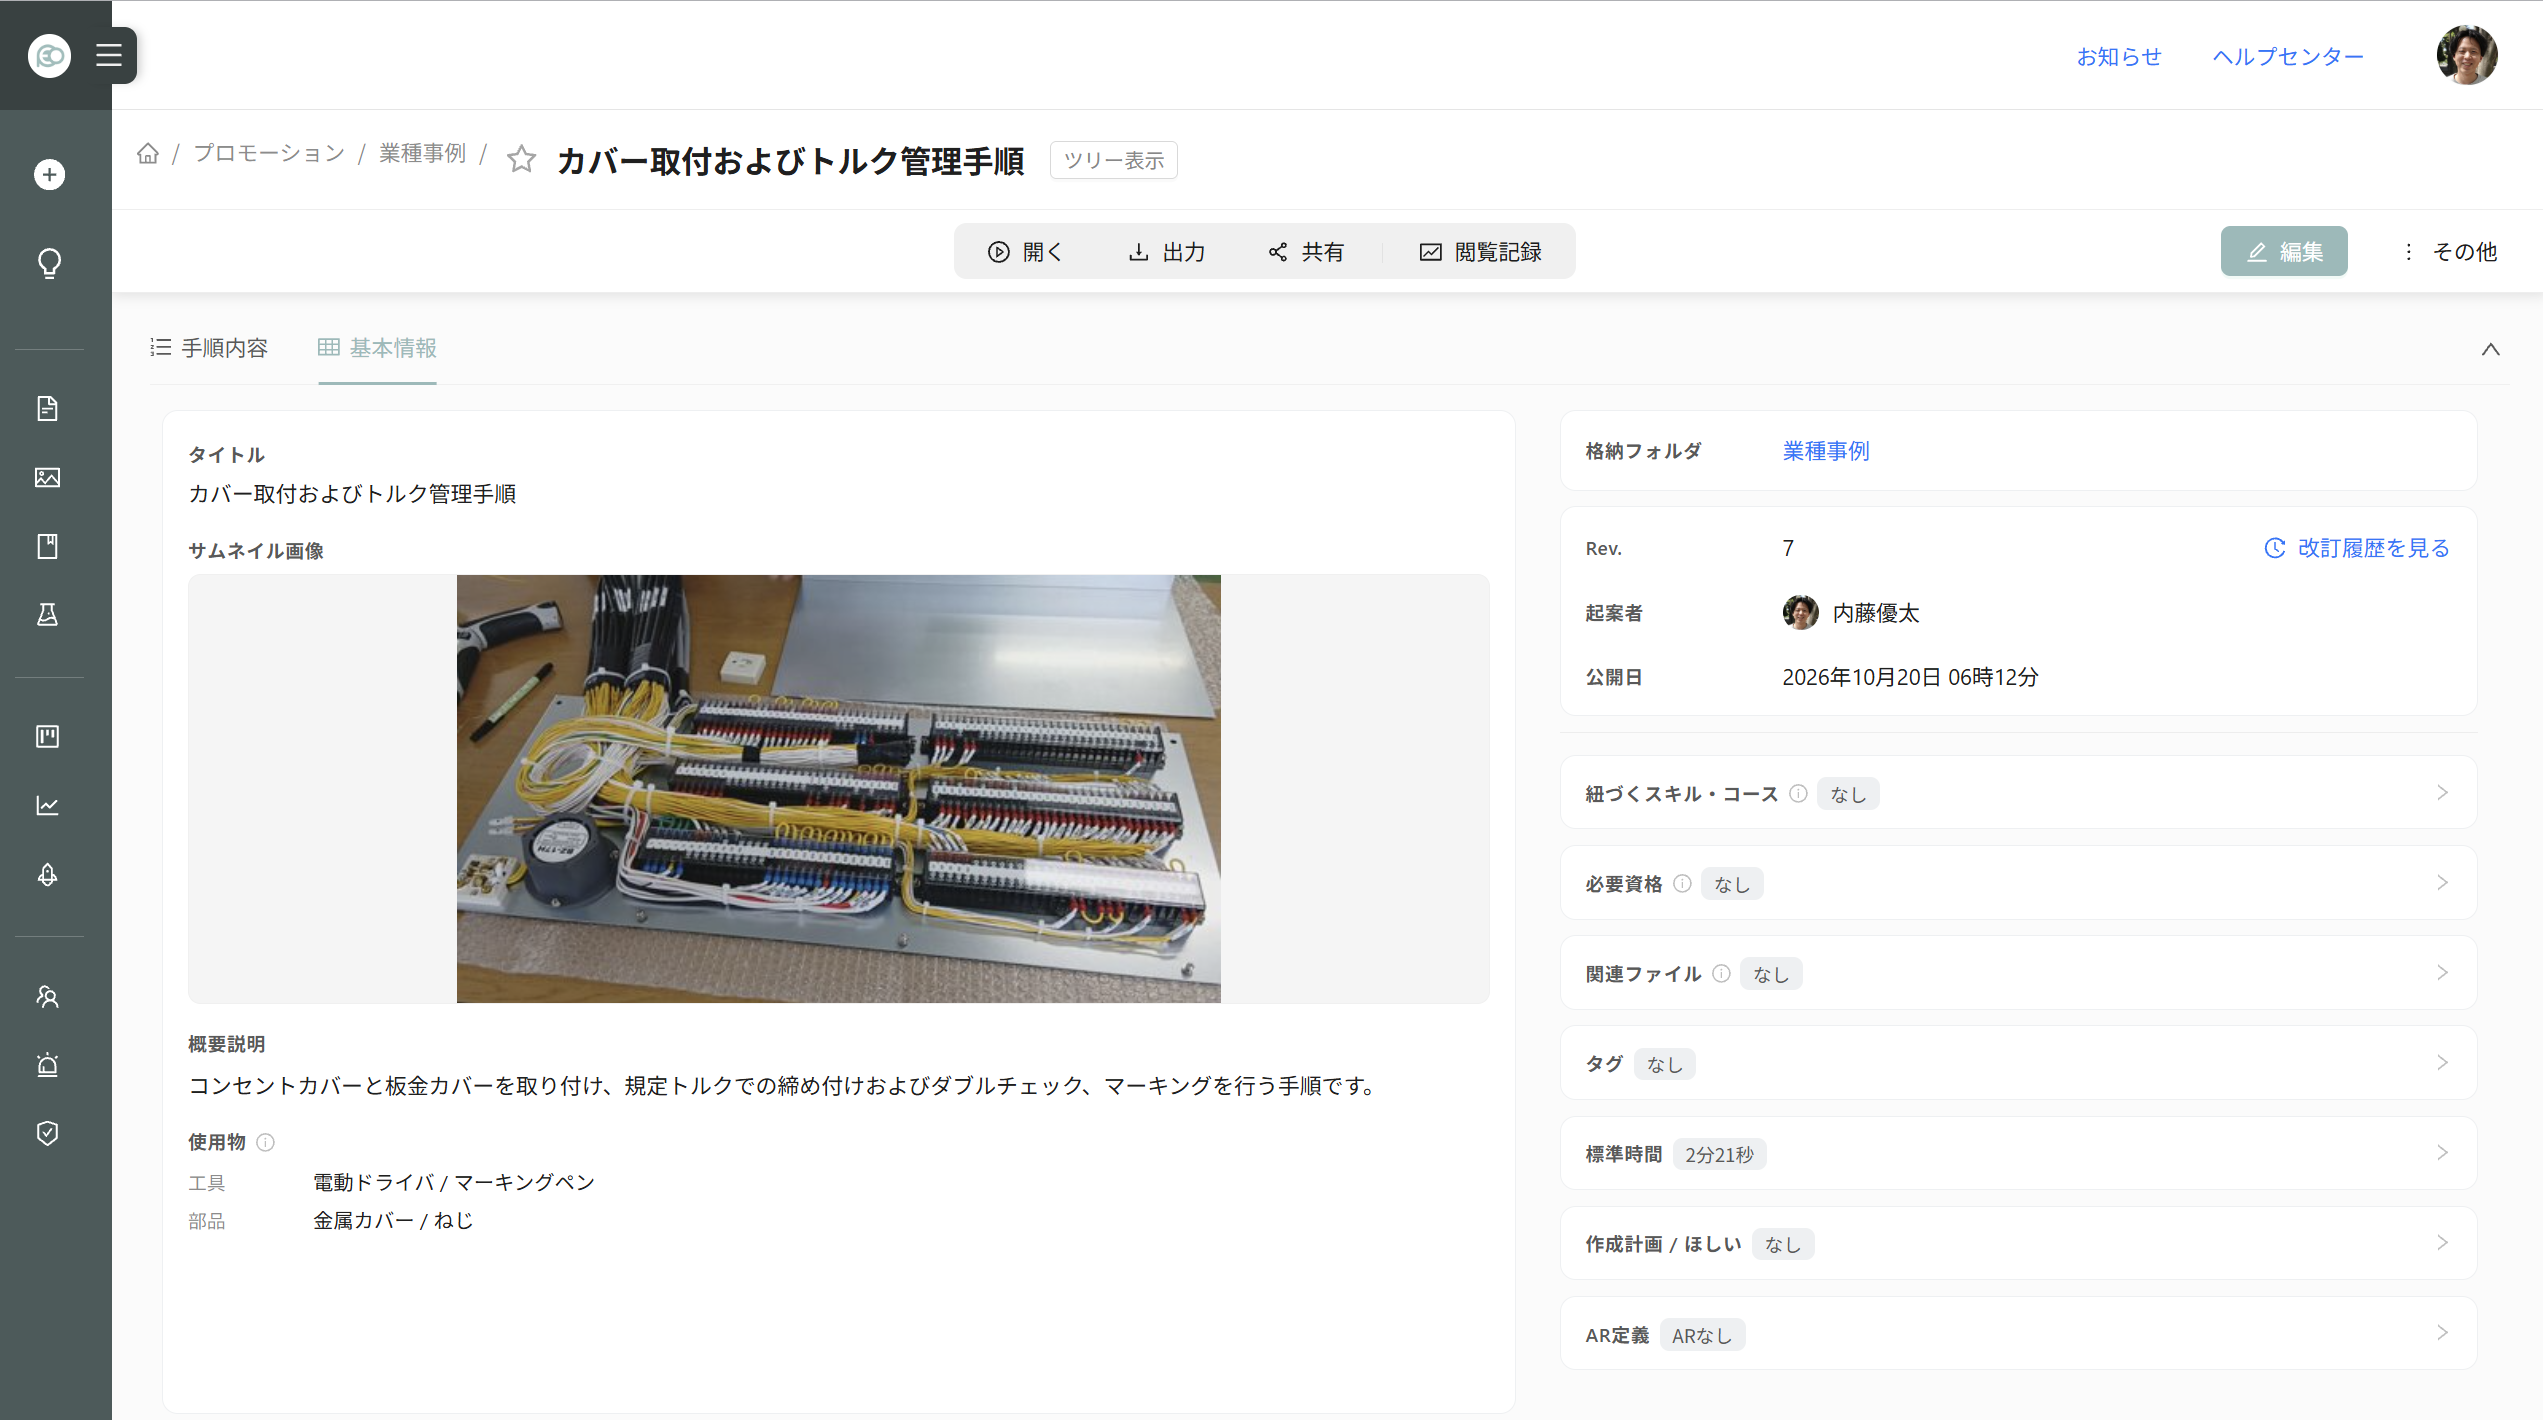Collapse the info panel with the up chevron
This screenshot has height=1420, width=2543.
2491,349
